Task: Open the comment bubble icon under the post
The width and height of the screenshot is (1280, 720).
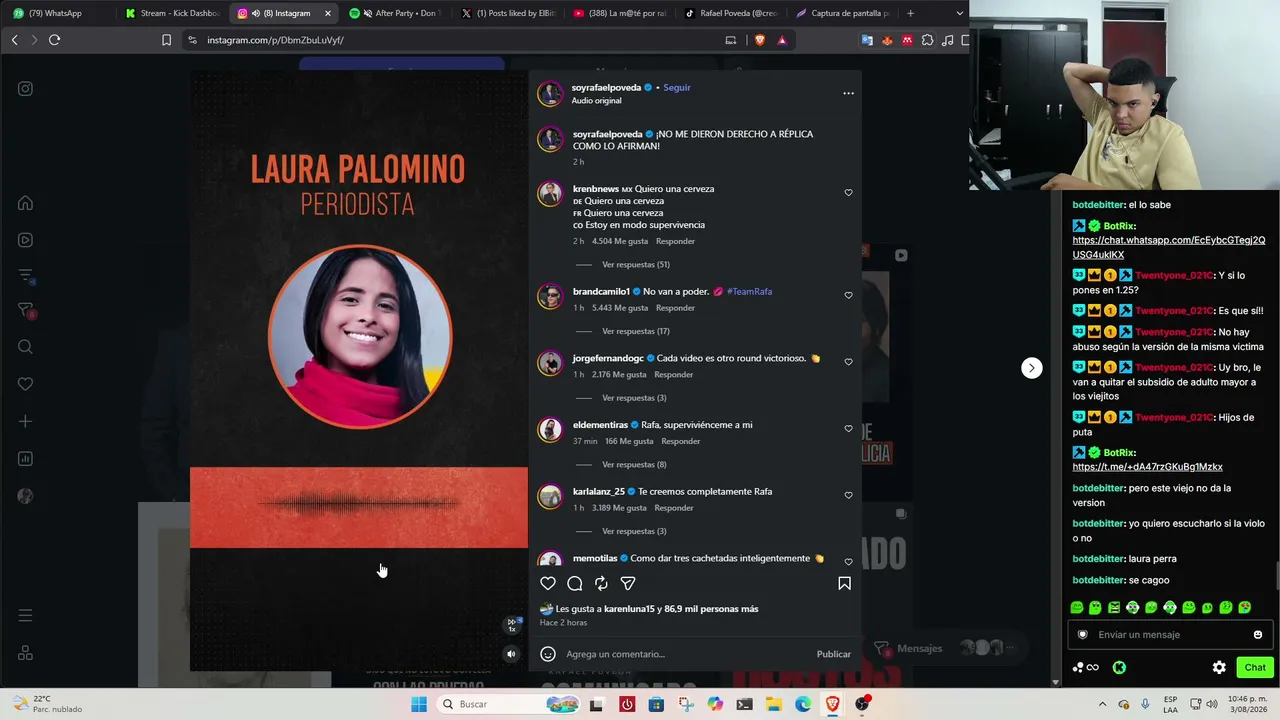Action: pos(575,583)
